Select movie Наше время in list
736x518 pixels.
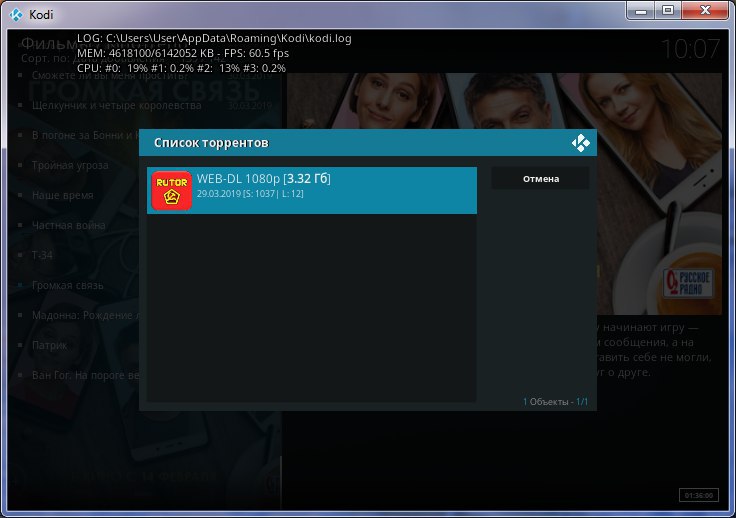tap(62, 195)
